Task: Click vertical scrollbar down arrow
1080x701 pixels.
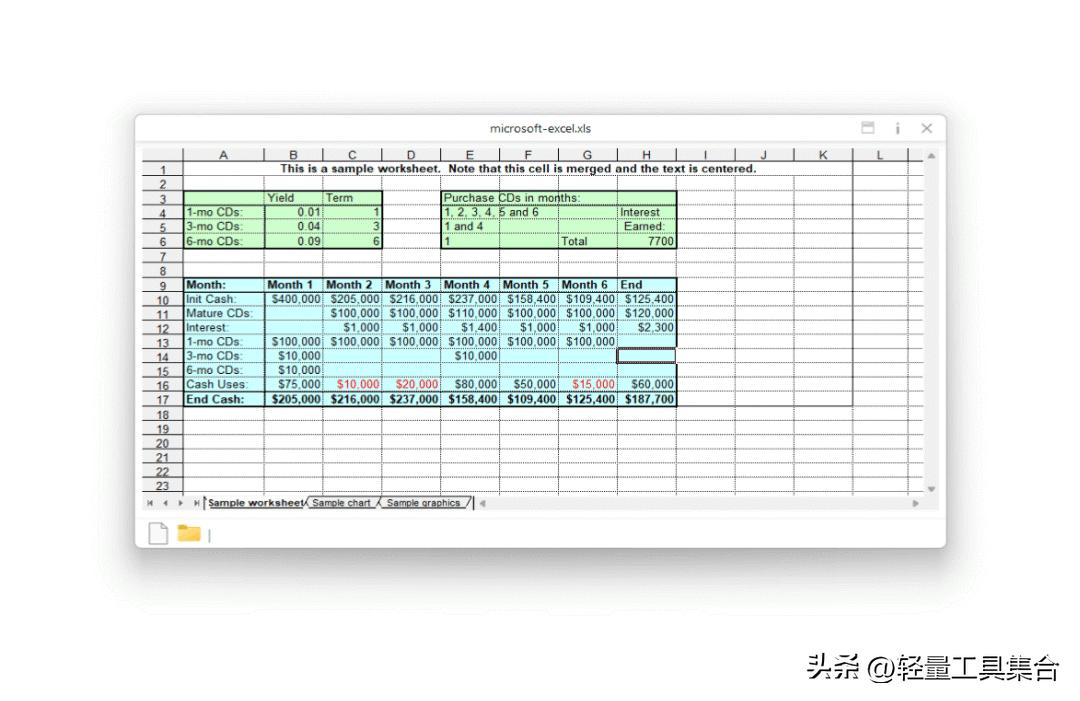Action: 931,489
